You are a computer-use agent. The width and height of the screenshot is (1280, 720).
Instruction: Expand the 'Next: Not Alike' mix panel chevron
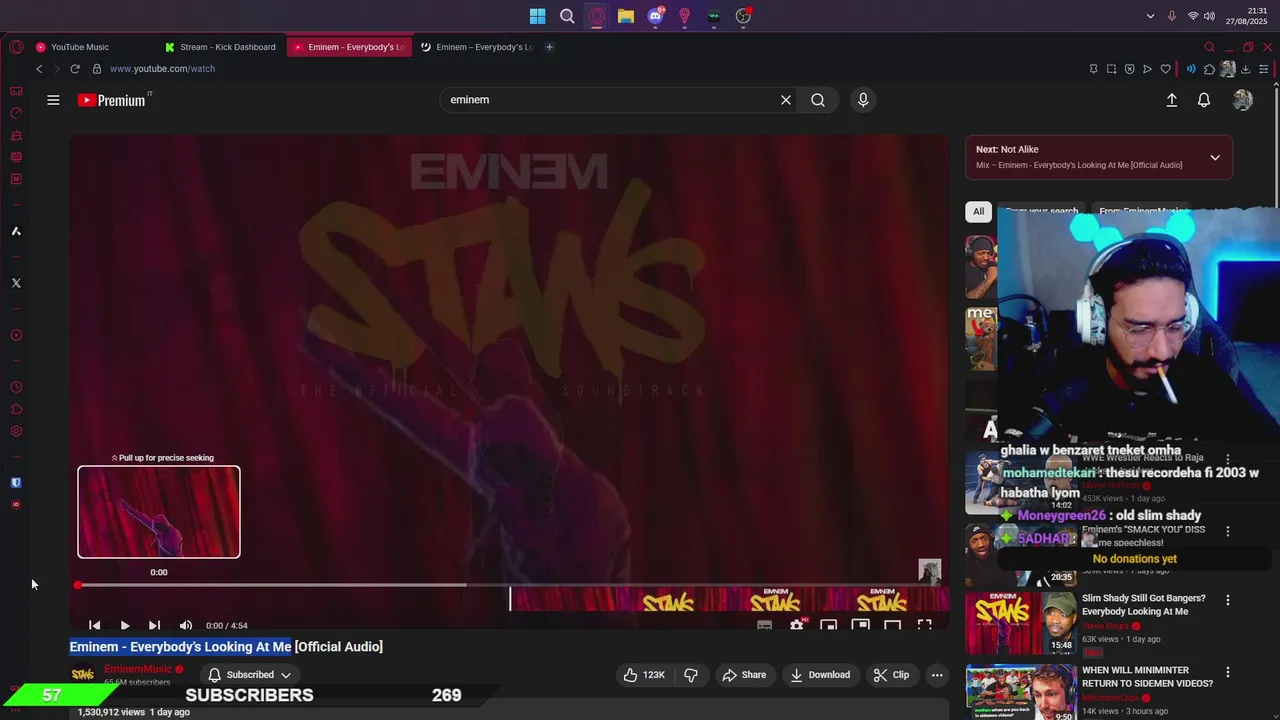(x=1215, y=157)
